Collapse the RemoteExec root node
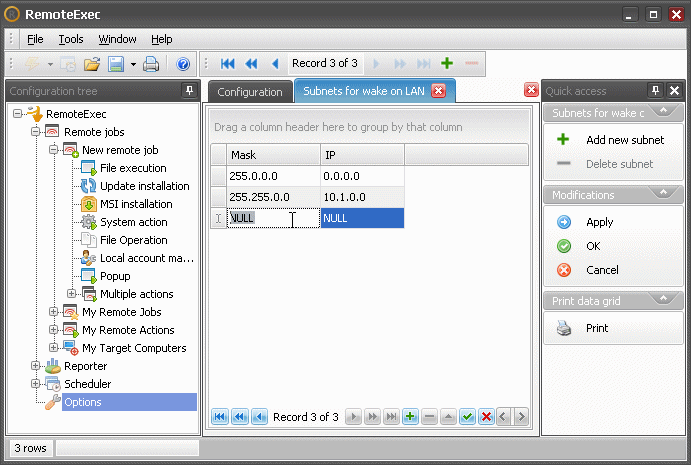The image size is (691, 465). click(18, 114)
